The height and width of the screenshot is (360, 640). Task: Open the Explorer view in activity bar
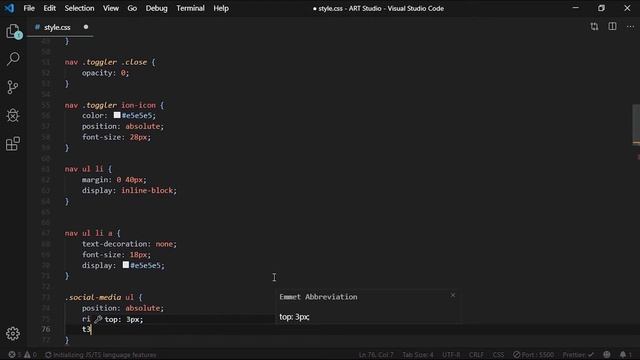point(13,31)
